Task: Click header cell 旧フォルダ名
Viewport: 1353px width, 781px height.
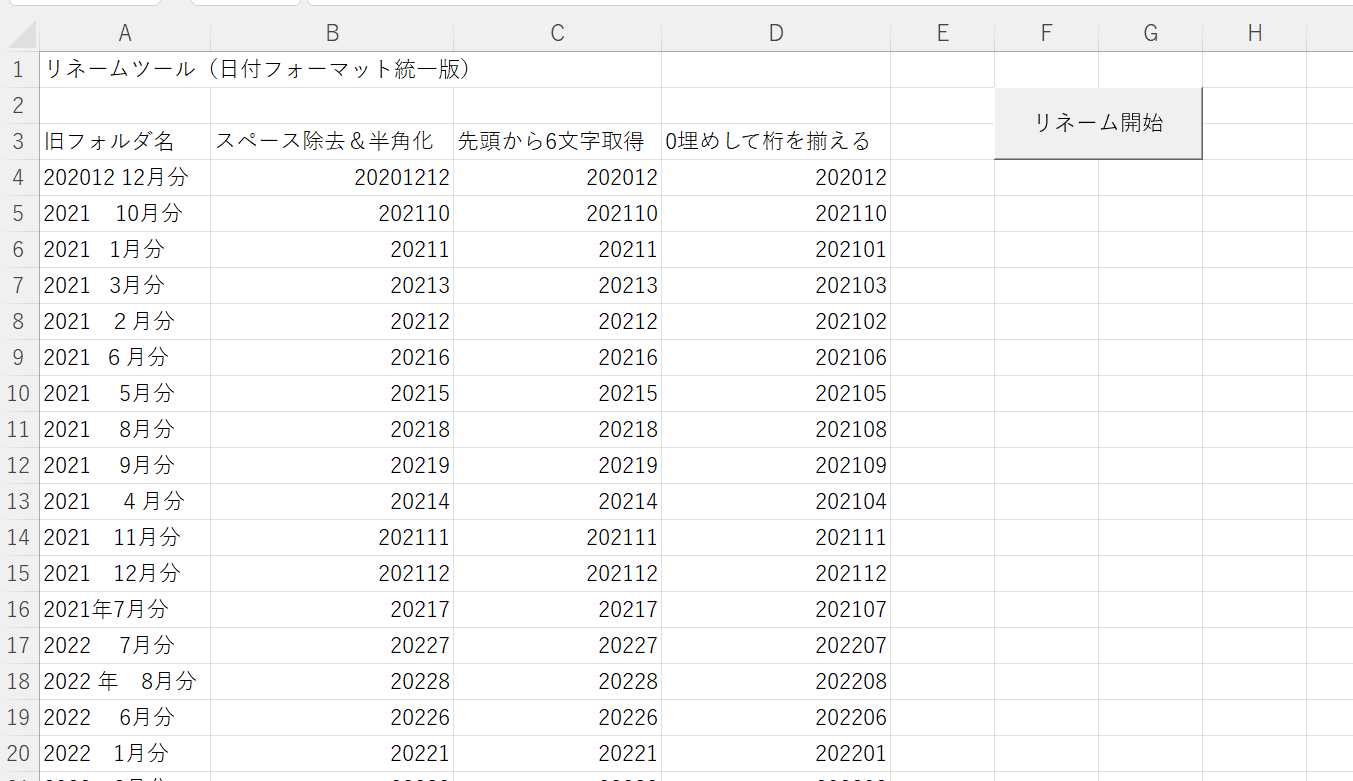Action: [x=125, y=142]
